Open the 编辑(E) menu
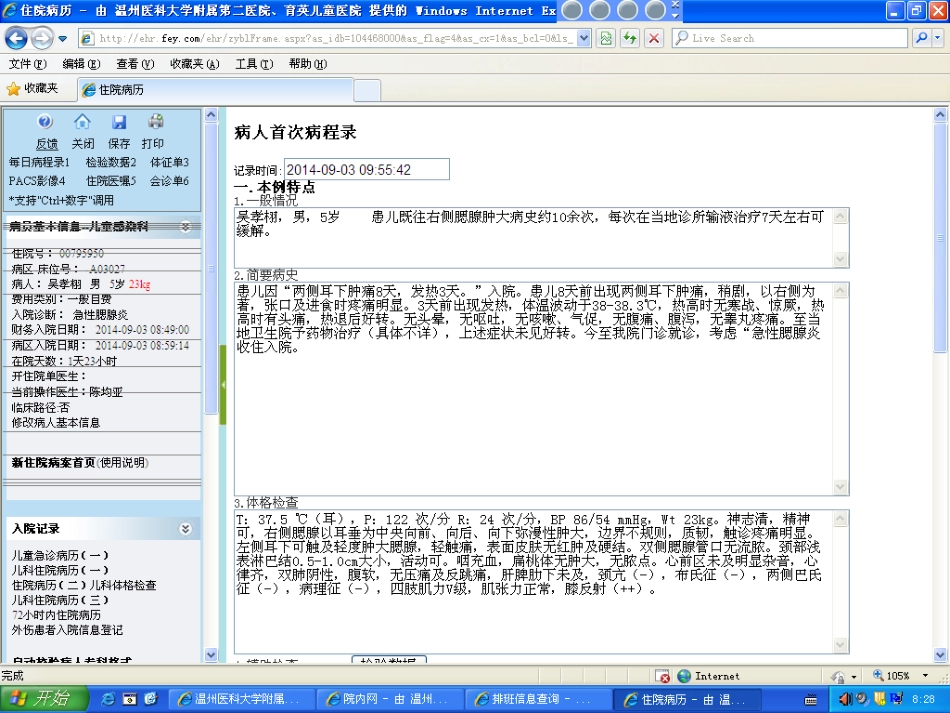The image size is (950, 713). [81, 64]
